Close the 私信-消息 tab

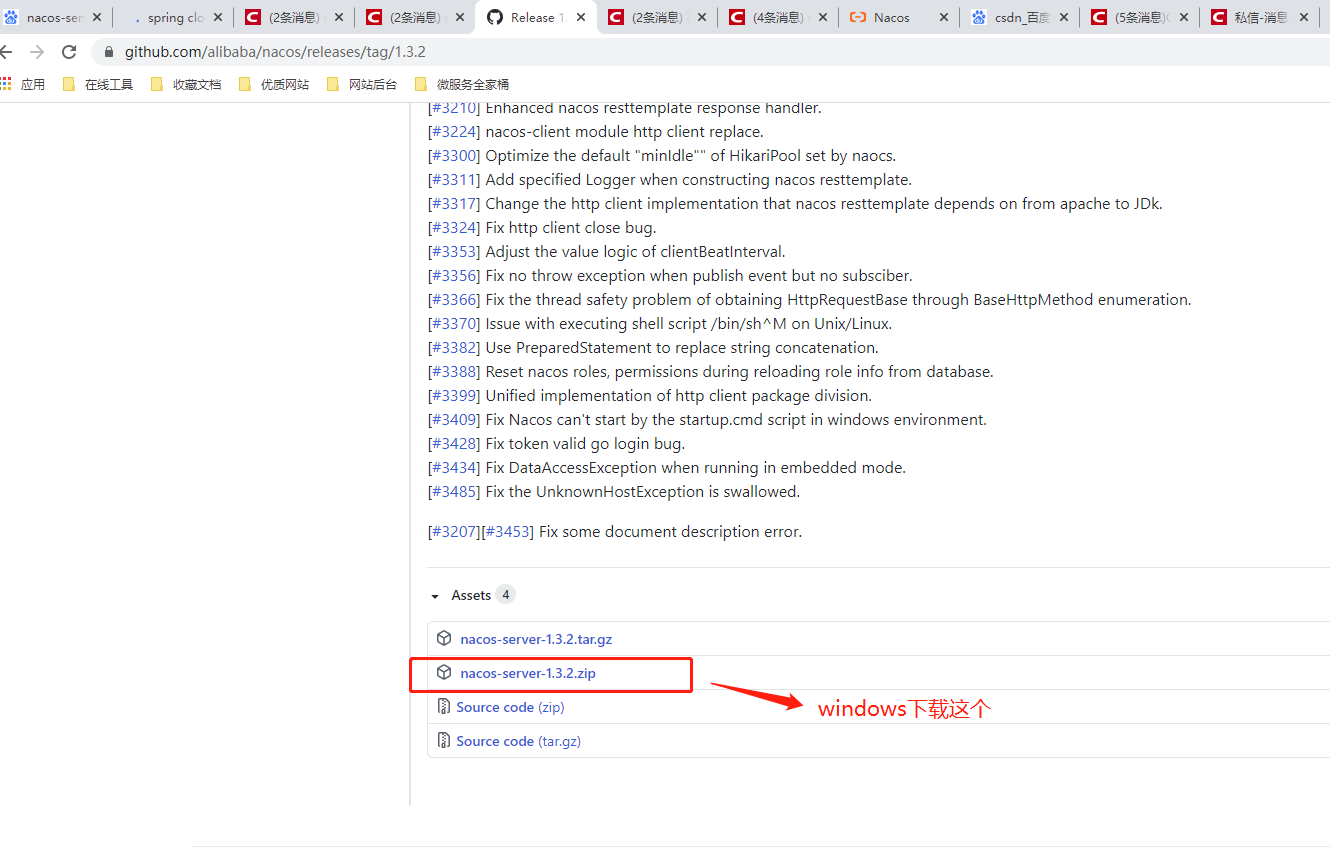click(1303, 17)
